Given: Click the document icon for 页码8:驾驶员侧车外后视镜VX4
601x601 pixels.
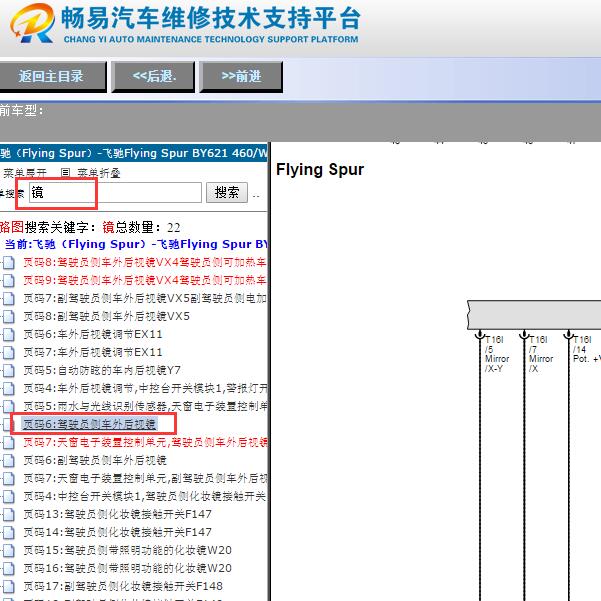Looking at the screenshot, I should click(8, 263).
